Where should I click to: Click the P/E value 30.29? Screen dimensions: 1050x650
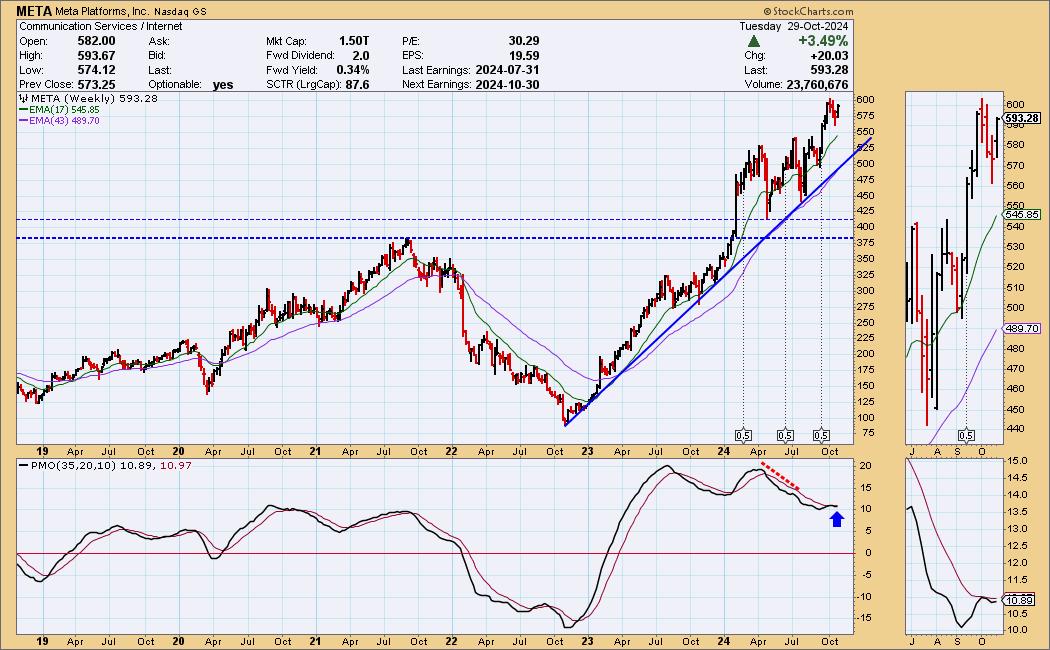pyautogui.click(x=524, y=41)
